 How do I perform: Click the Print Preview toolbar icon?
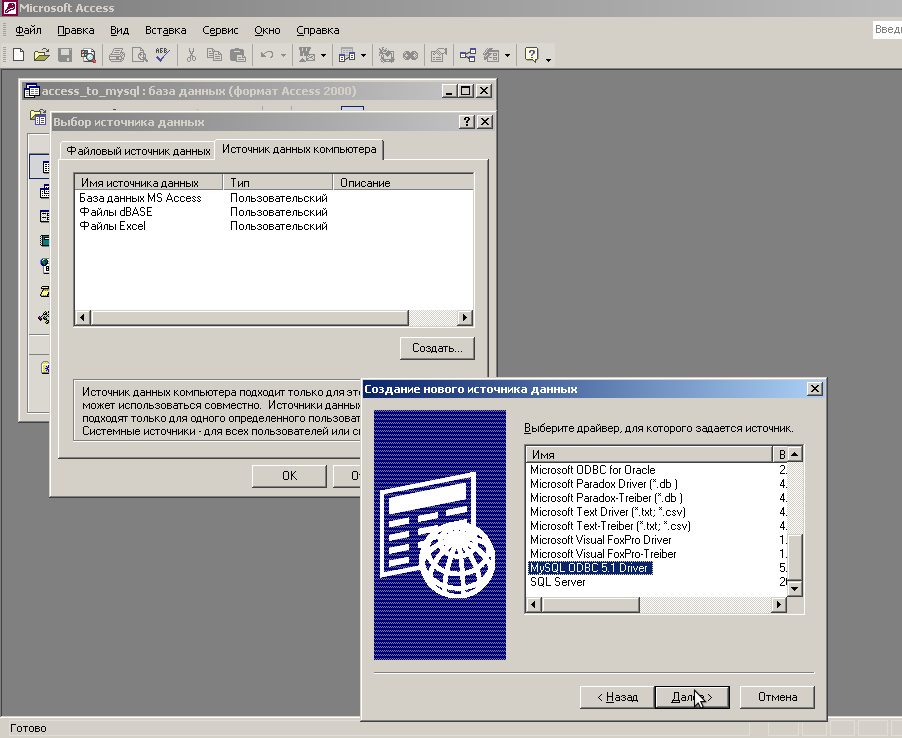(x=139, y=55)
